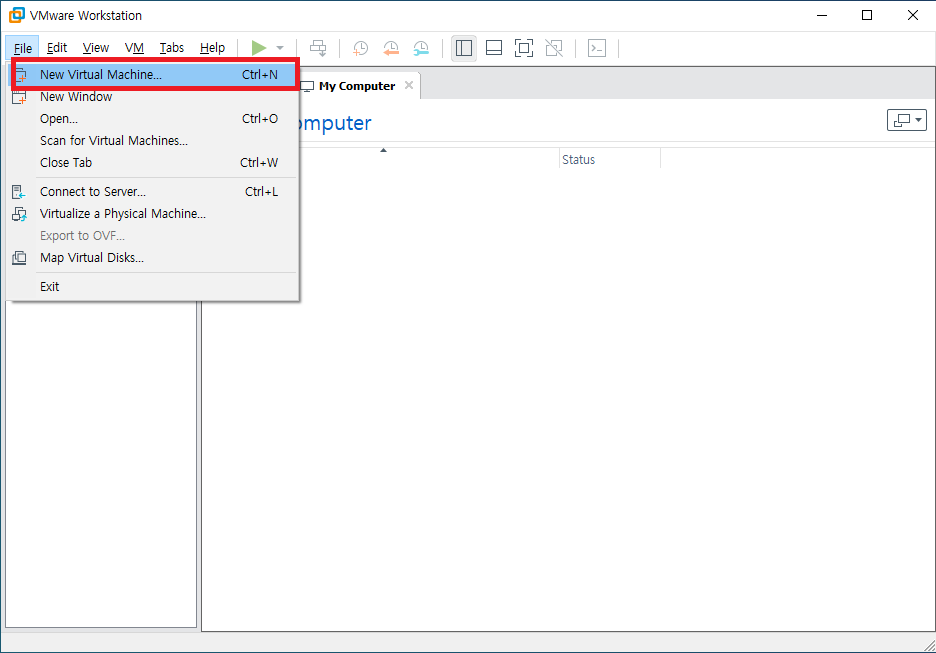Toggle the library sidebar view icon
Viewport: 936px width, 653px height.
tap(464, 48)
